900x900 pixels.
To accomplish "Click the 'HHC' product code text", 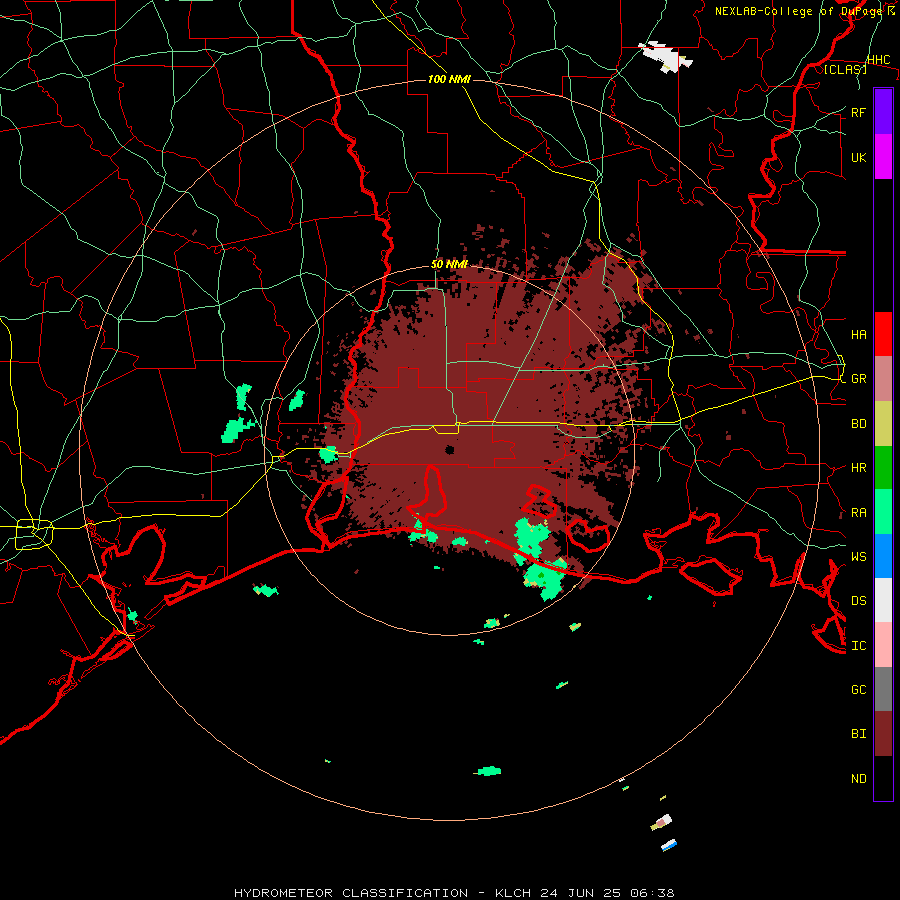I will click(879, 60).
